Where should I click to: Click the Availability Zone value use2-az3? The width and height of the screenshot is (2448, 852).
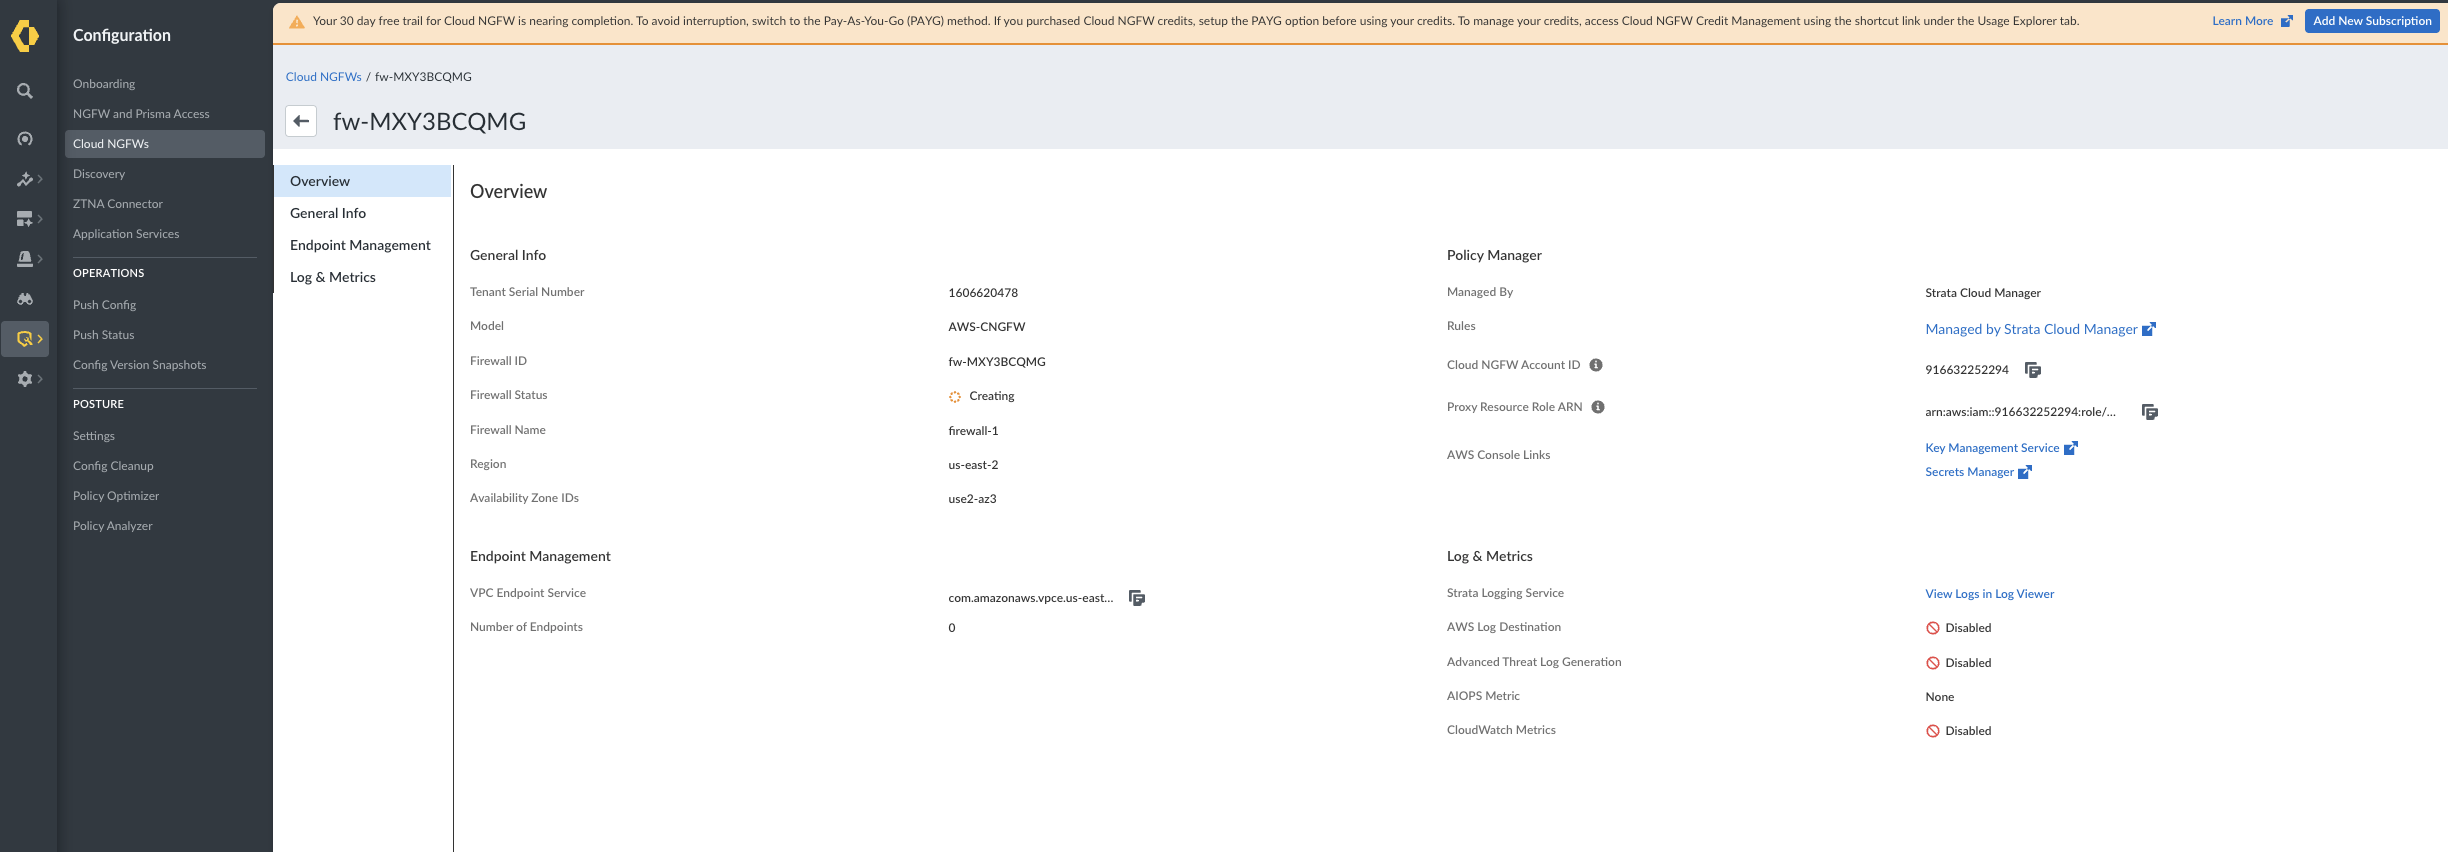[972, 499]
